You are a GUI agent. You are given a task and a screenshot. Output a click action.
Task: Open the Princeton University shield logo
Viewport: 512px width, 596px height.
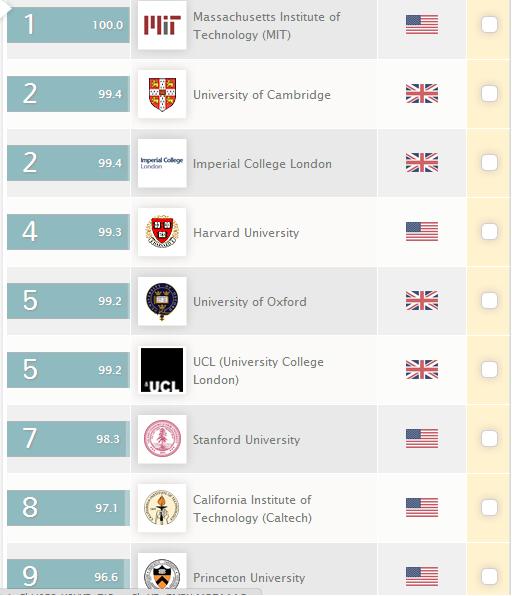[162, 573]
